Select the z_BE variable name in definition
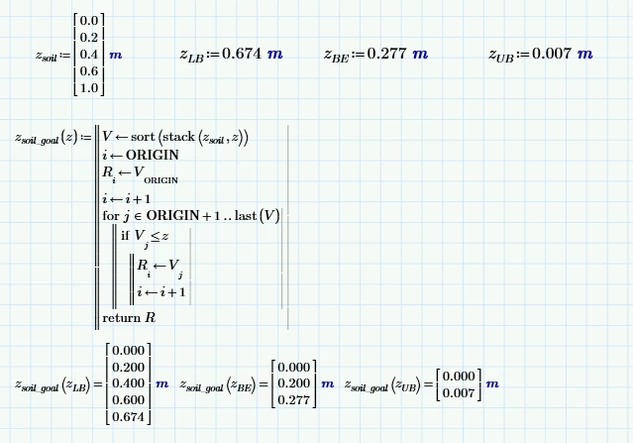The height and width of the screenshot is (443, 633). [x=336, y=55]
